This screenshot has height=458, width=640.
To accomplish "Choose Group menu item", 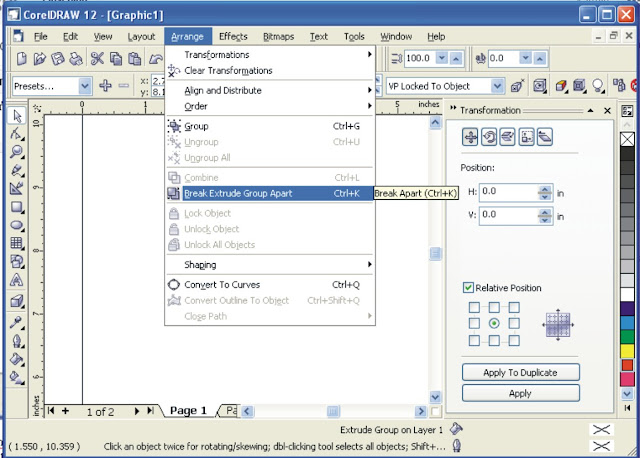I will (270, 126).
